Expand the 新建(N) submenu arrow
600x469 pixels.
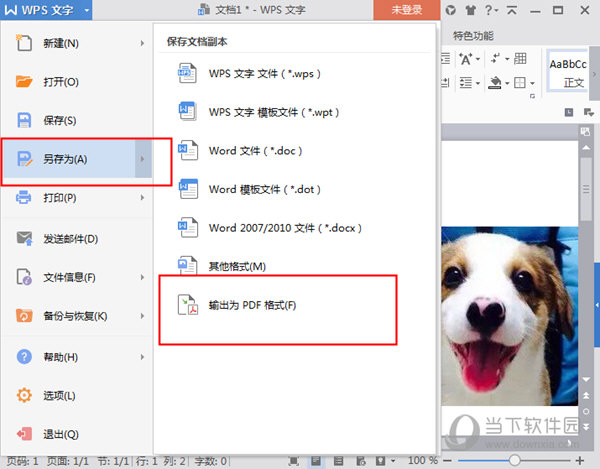[x=142, y=43]
